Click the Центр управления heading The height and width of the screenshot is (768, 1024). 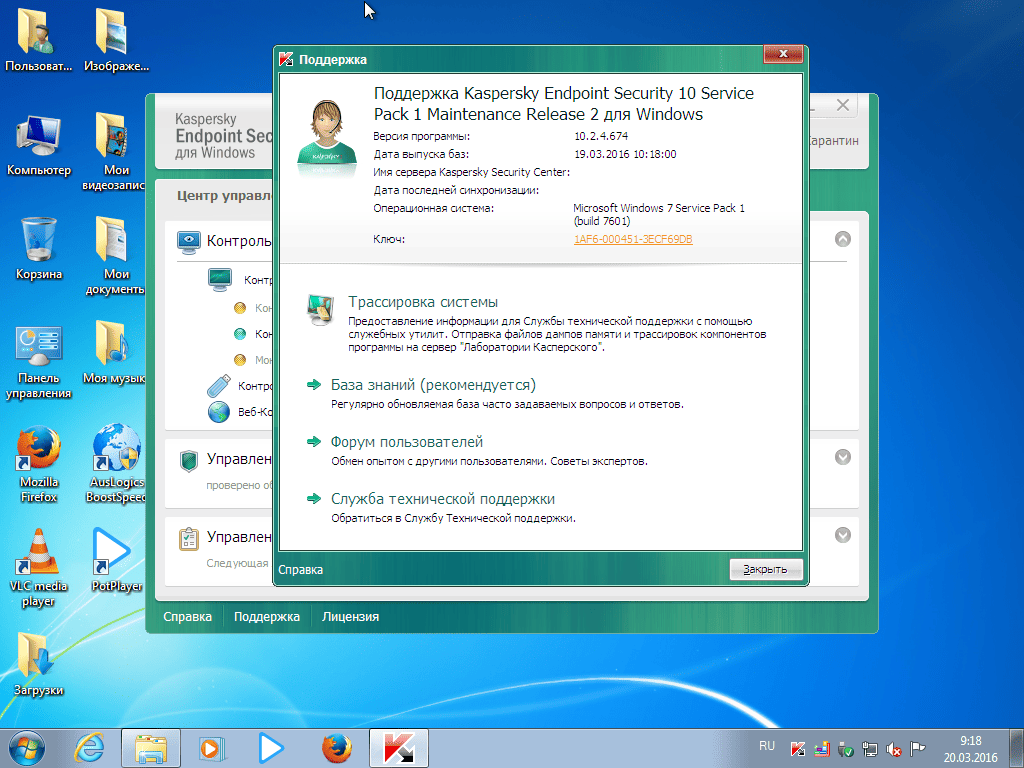224,195
